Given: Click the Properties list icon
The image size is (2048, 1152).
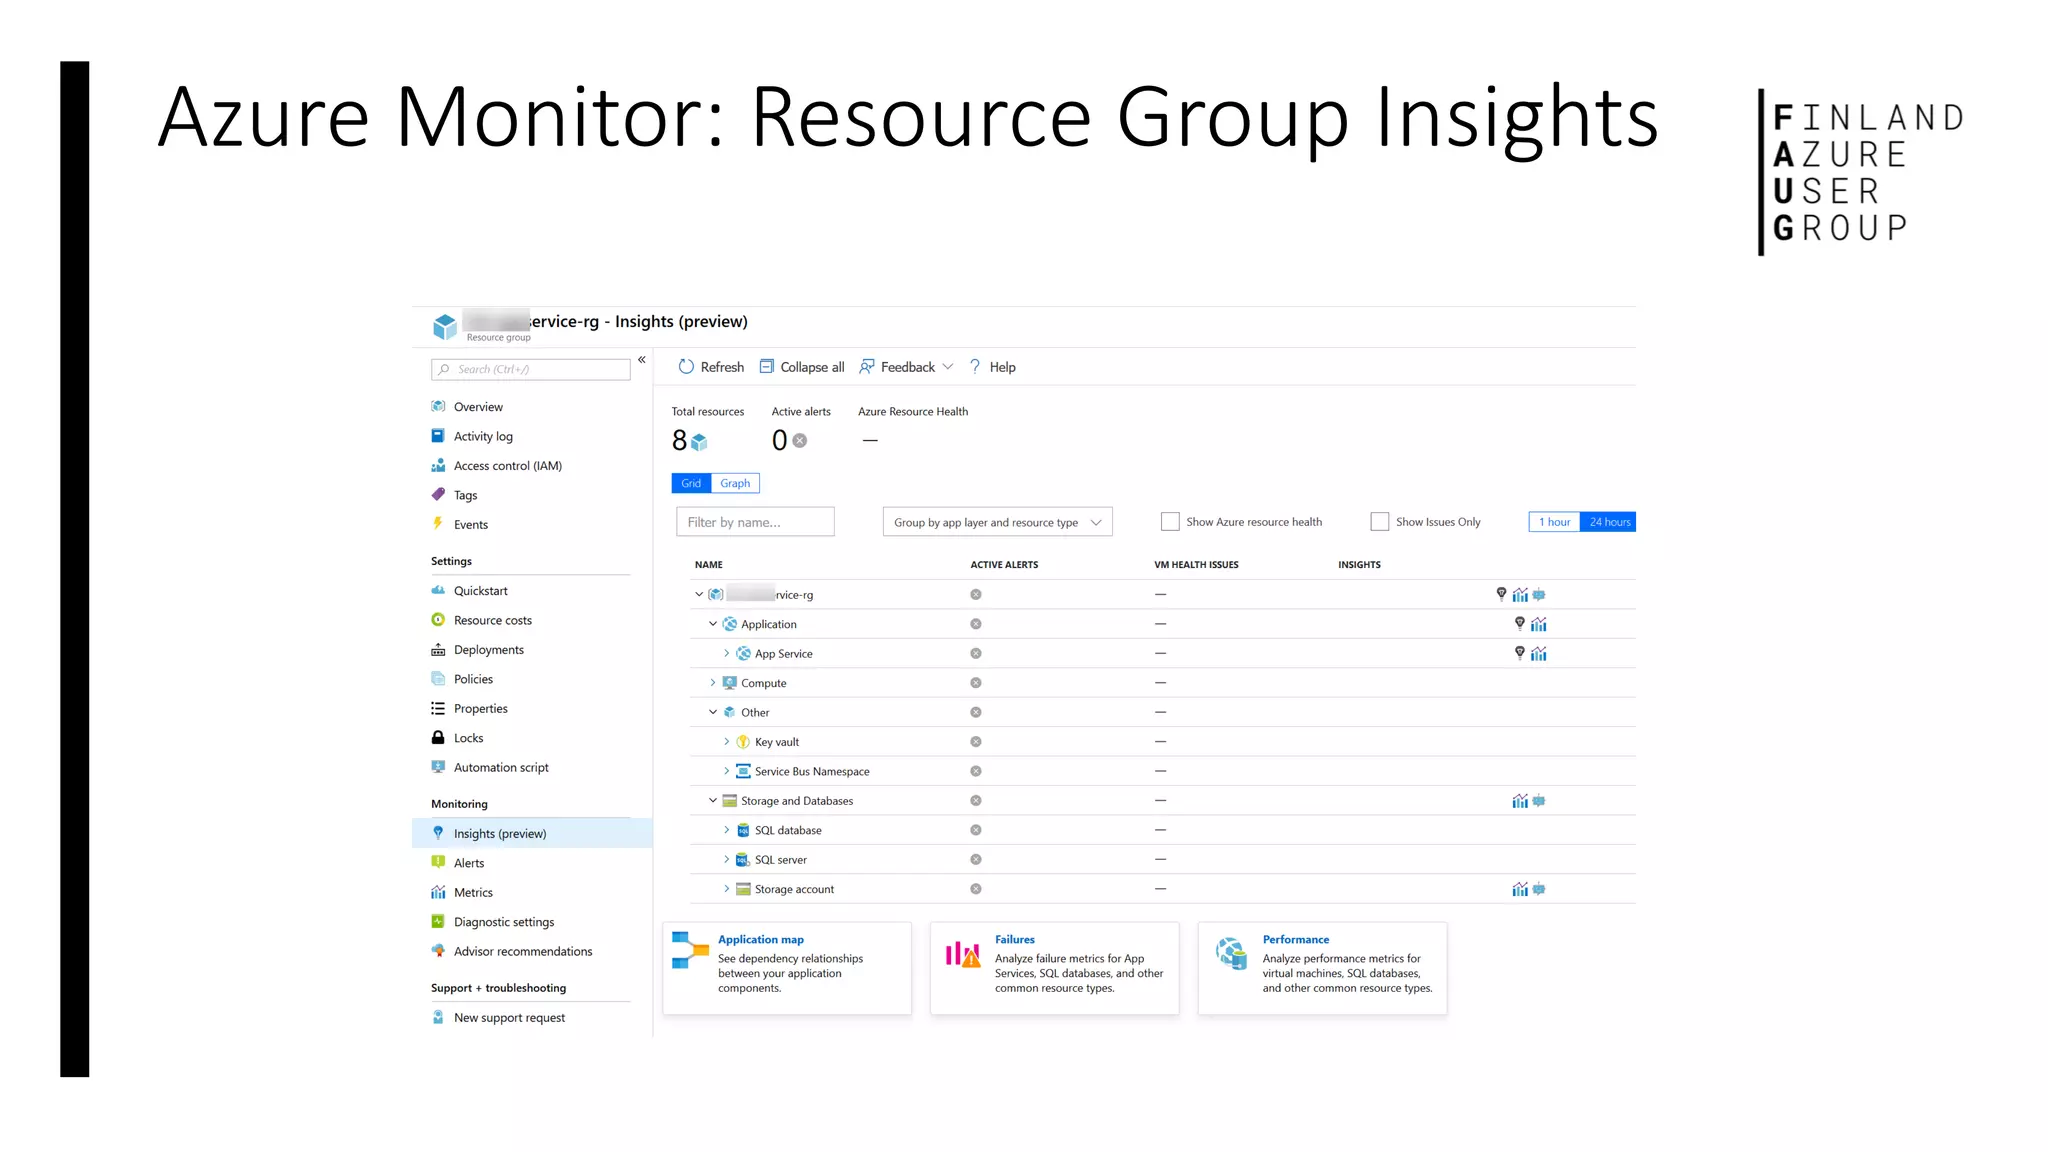Looking at the screenshot, I should [x=438, y=708].
